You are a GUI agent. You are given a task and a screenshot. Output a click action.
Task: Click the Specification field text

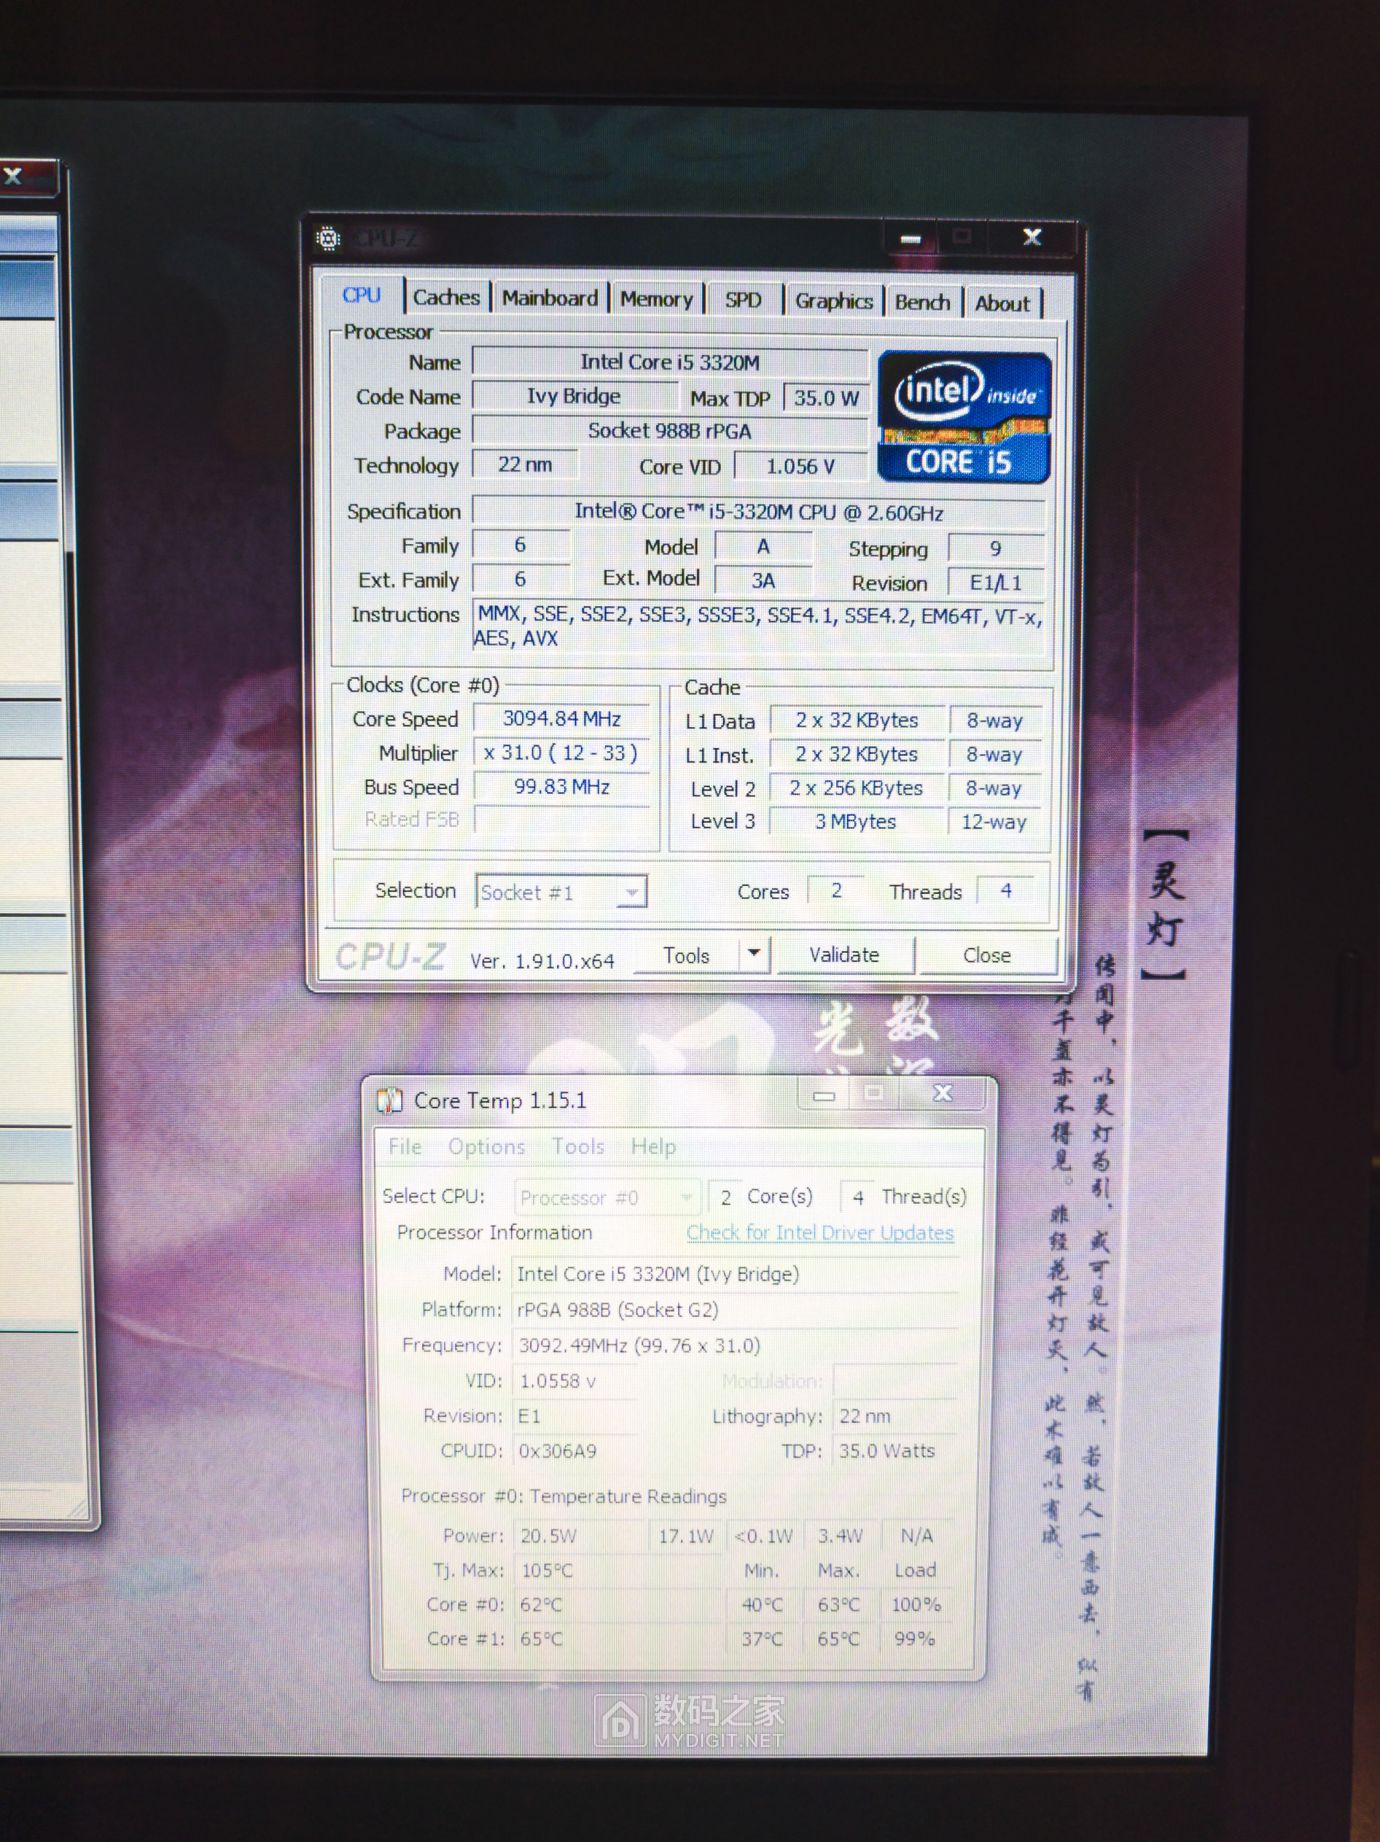pos(759,512)
